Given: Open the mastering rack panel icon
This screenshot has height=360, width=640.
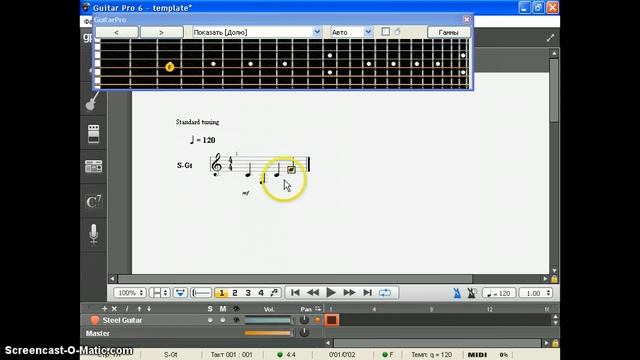Looking at the screenshot, I should pos(93,167).
